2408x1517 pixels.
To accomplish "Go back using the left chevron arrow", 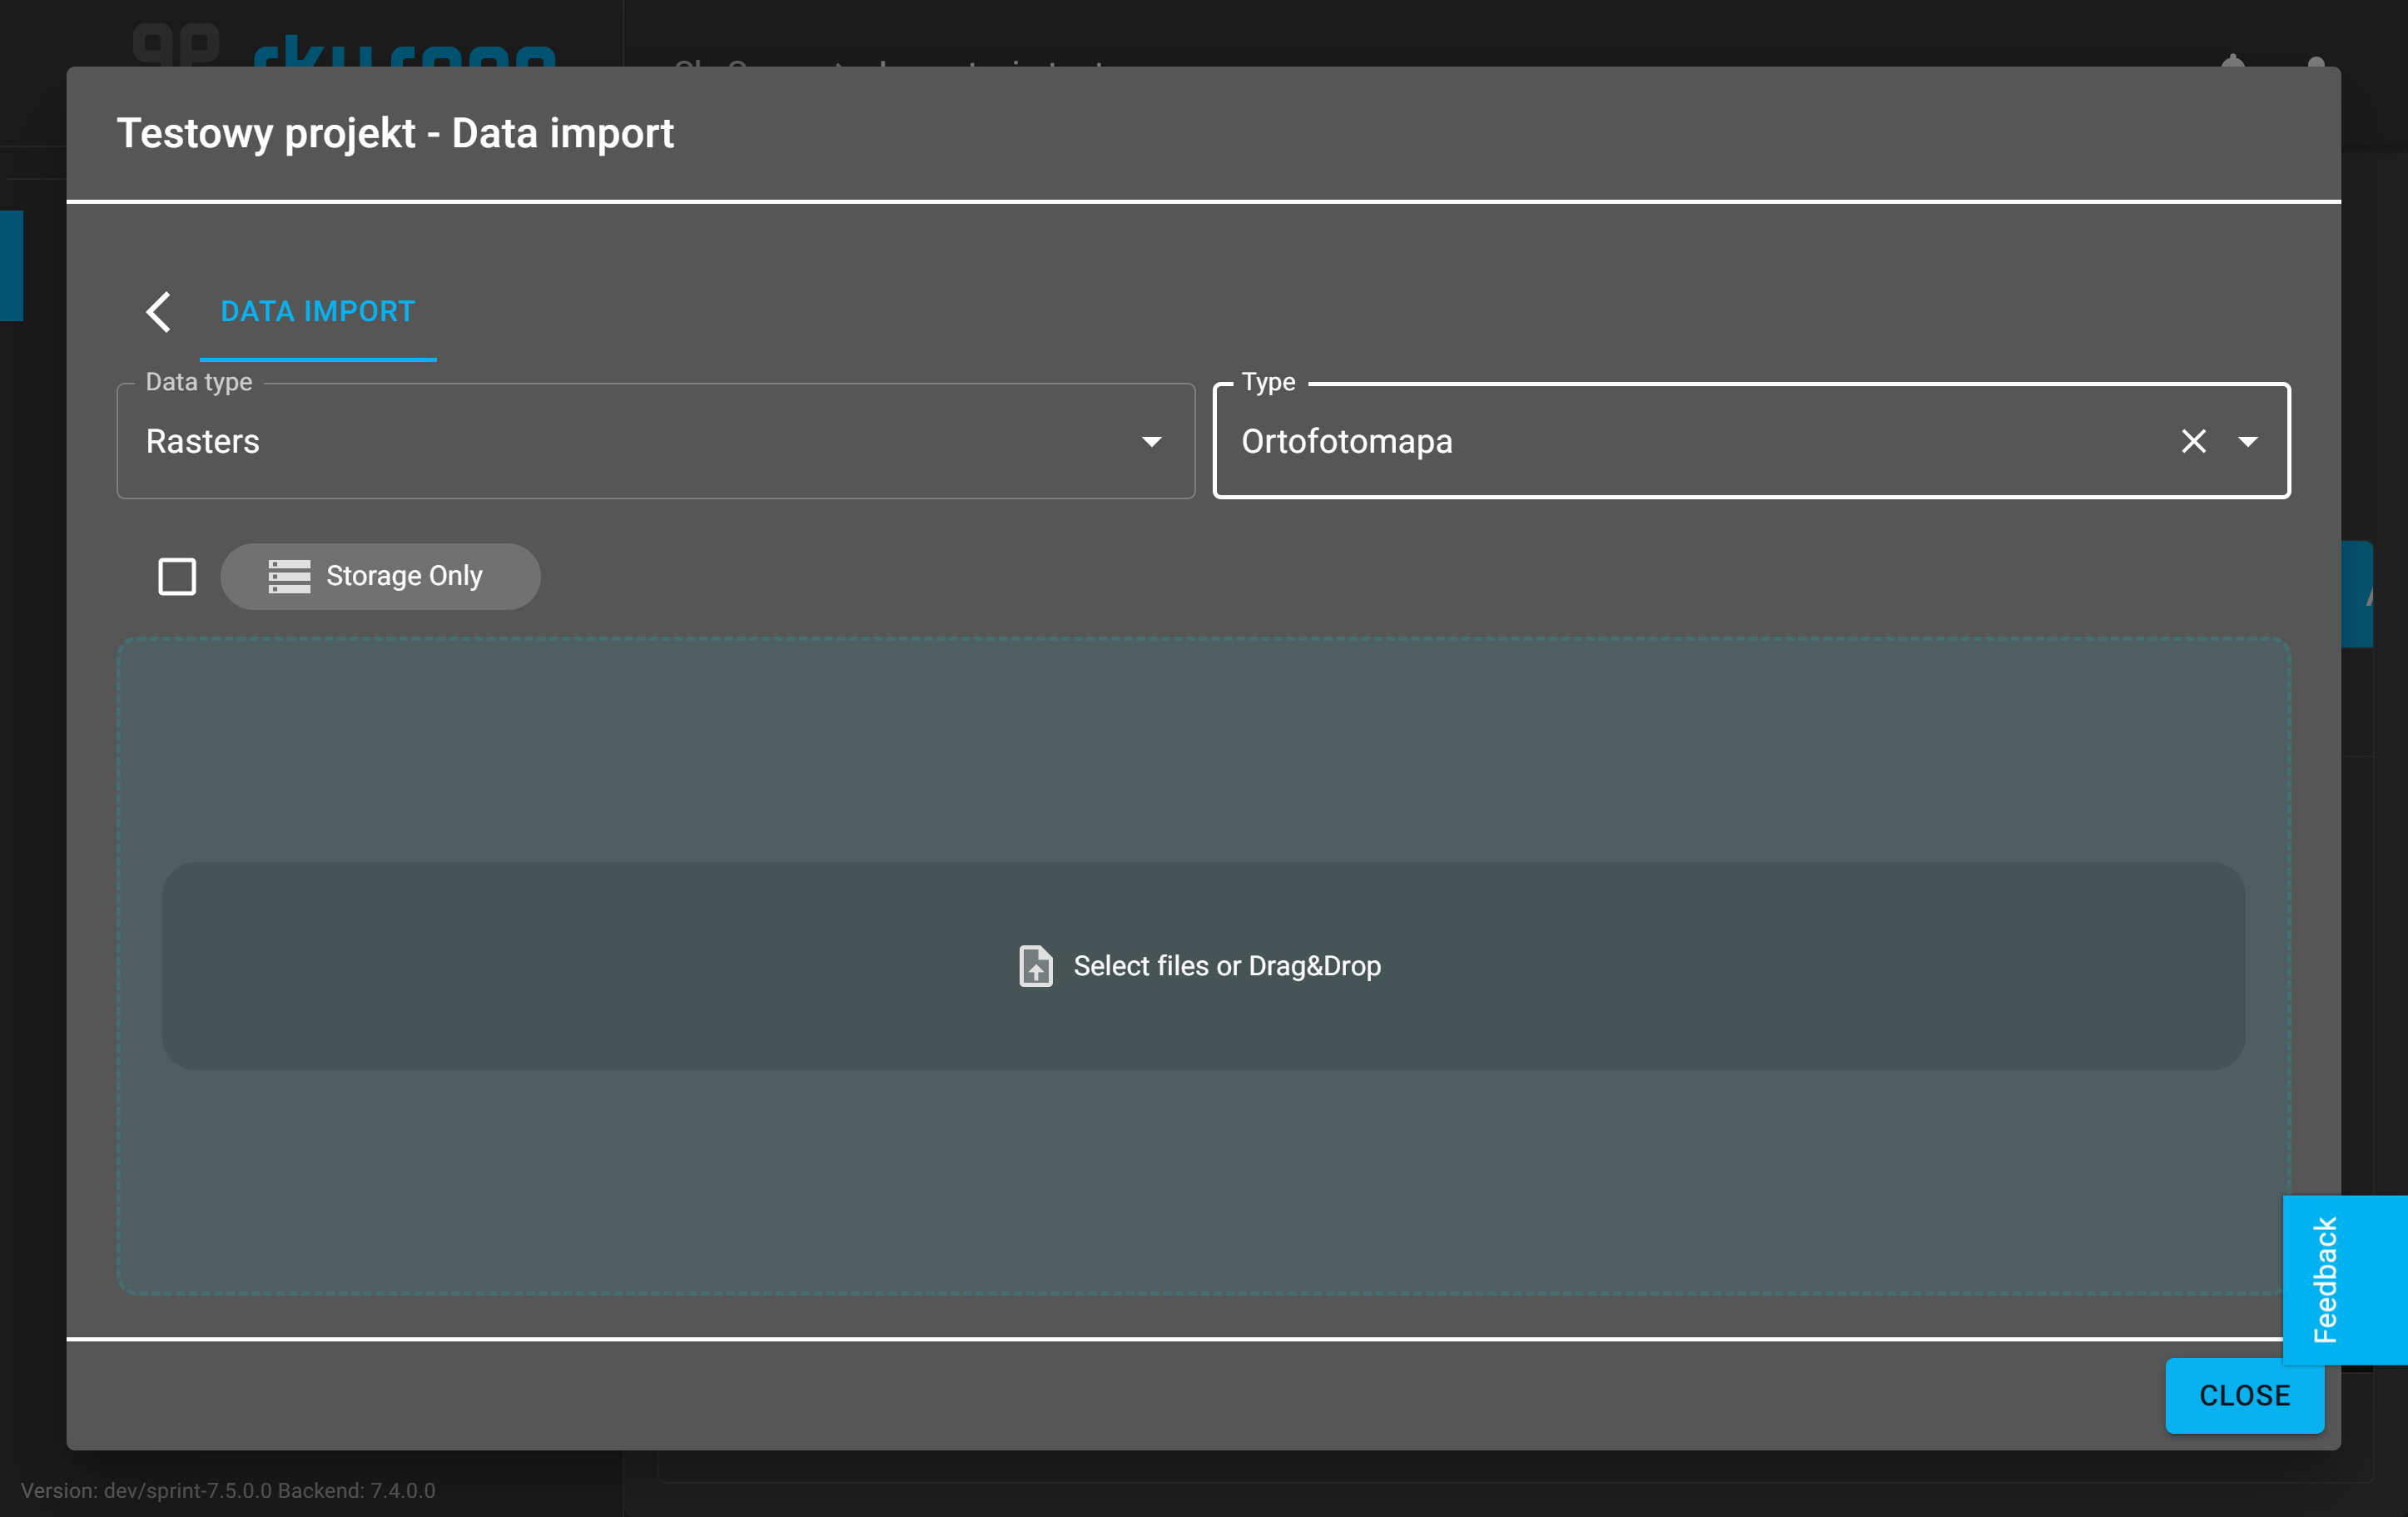I will (x=158, y=312).
